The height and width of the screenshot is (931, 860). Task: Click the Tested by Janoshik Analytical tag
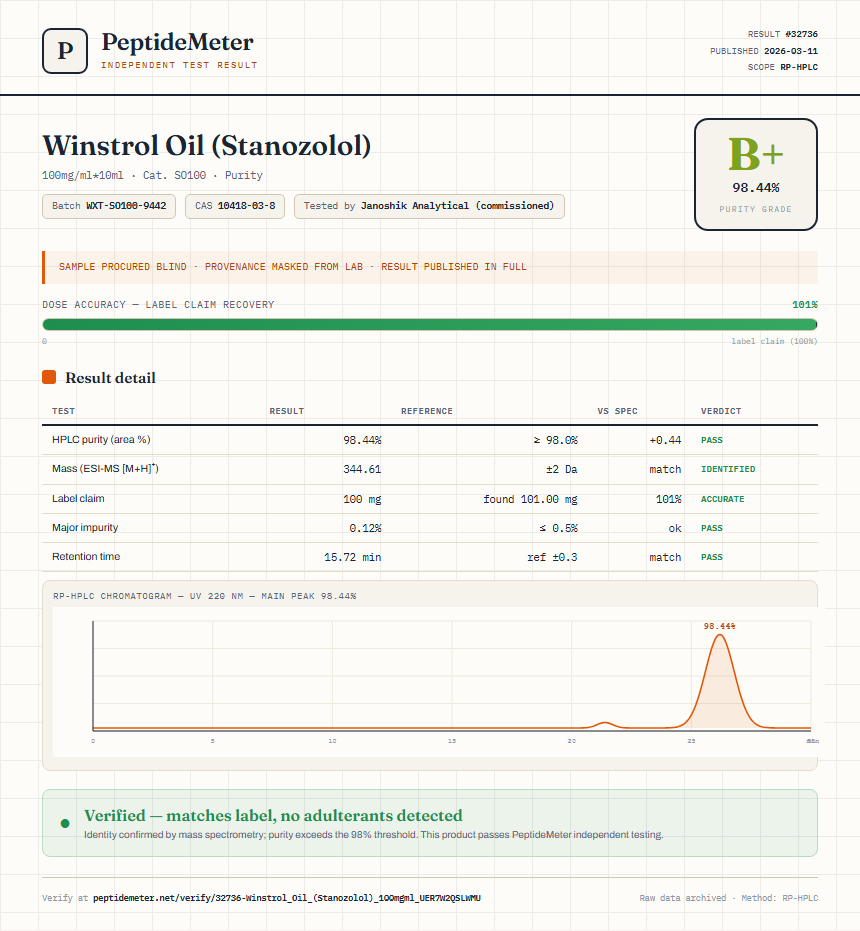coord(429,206)
